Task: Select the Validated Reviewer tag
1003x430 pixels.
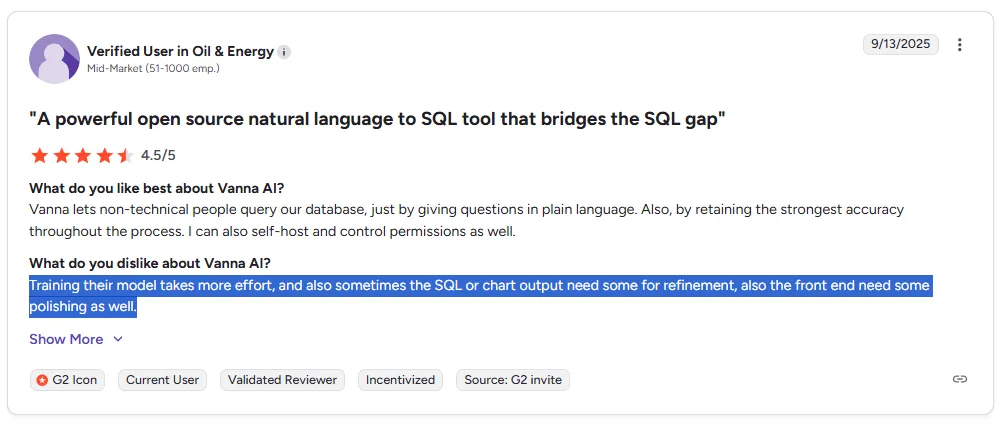Action: [282, 380]
